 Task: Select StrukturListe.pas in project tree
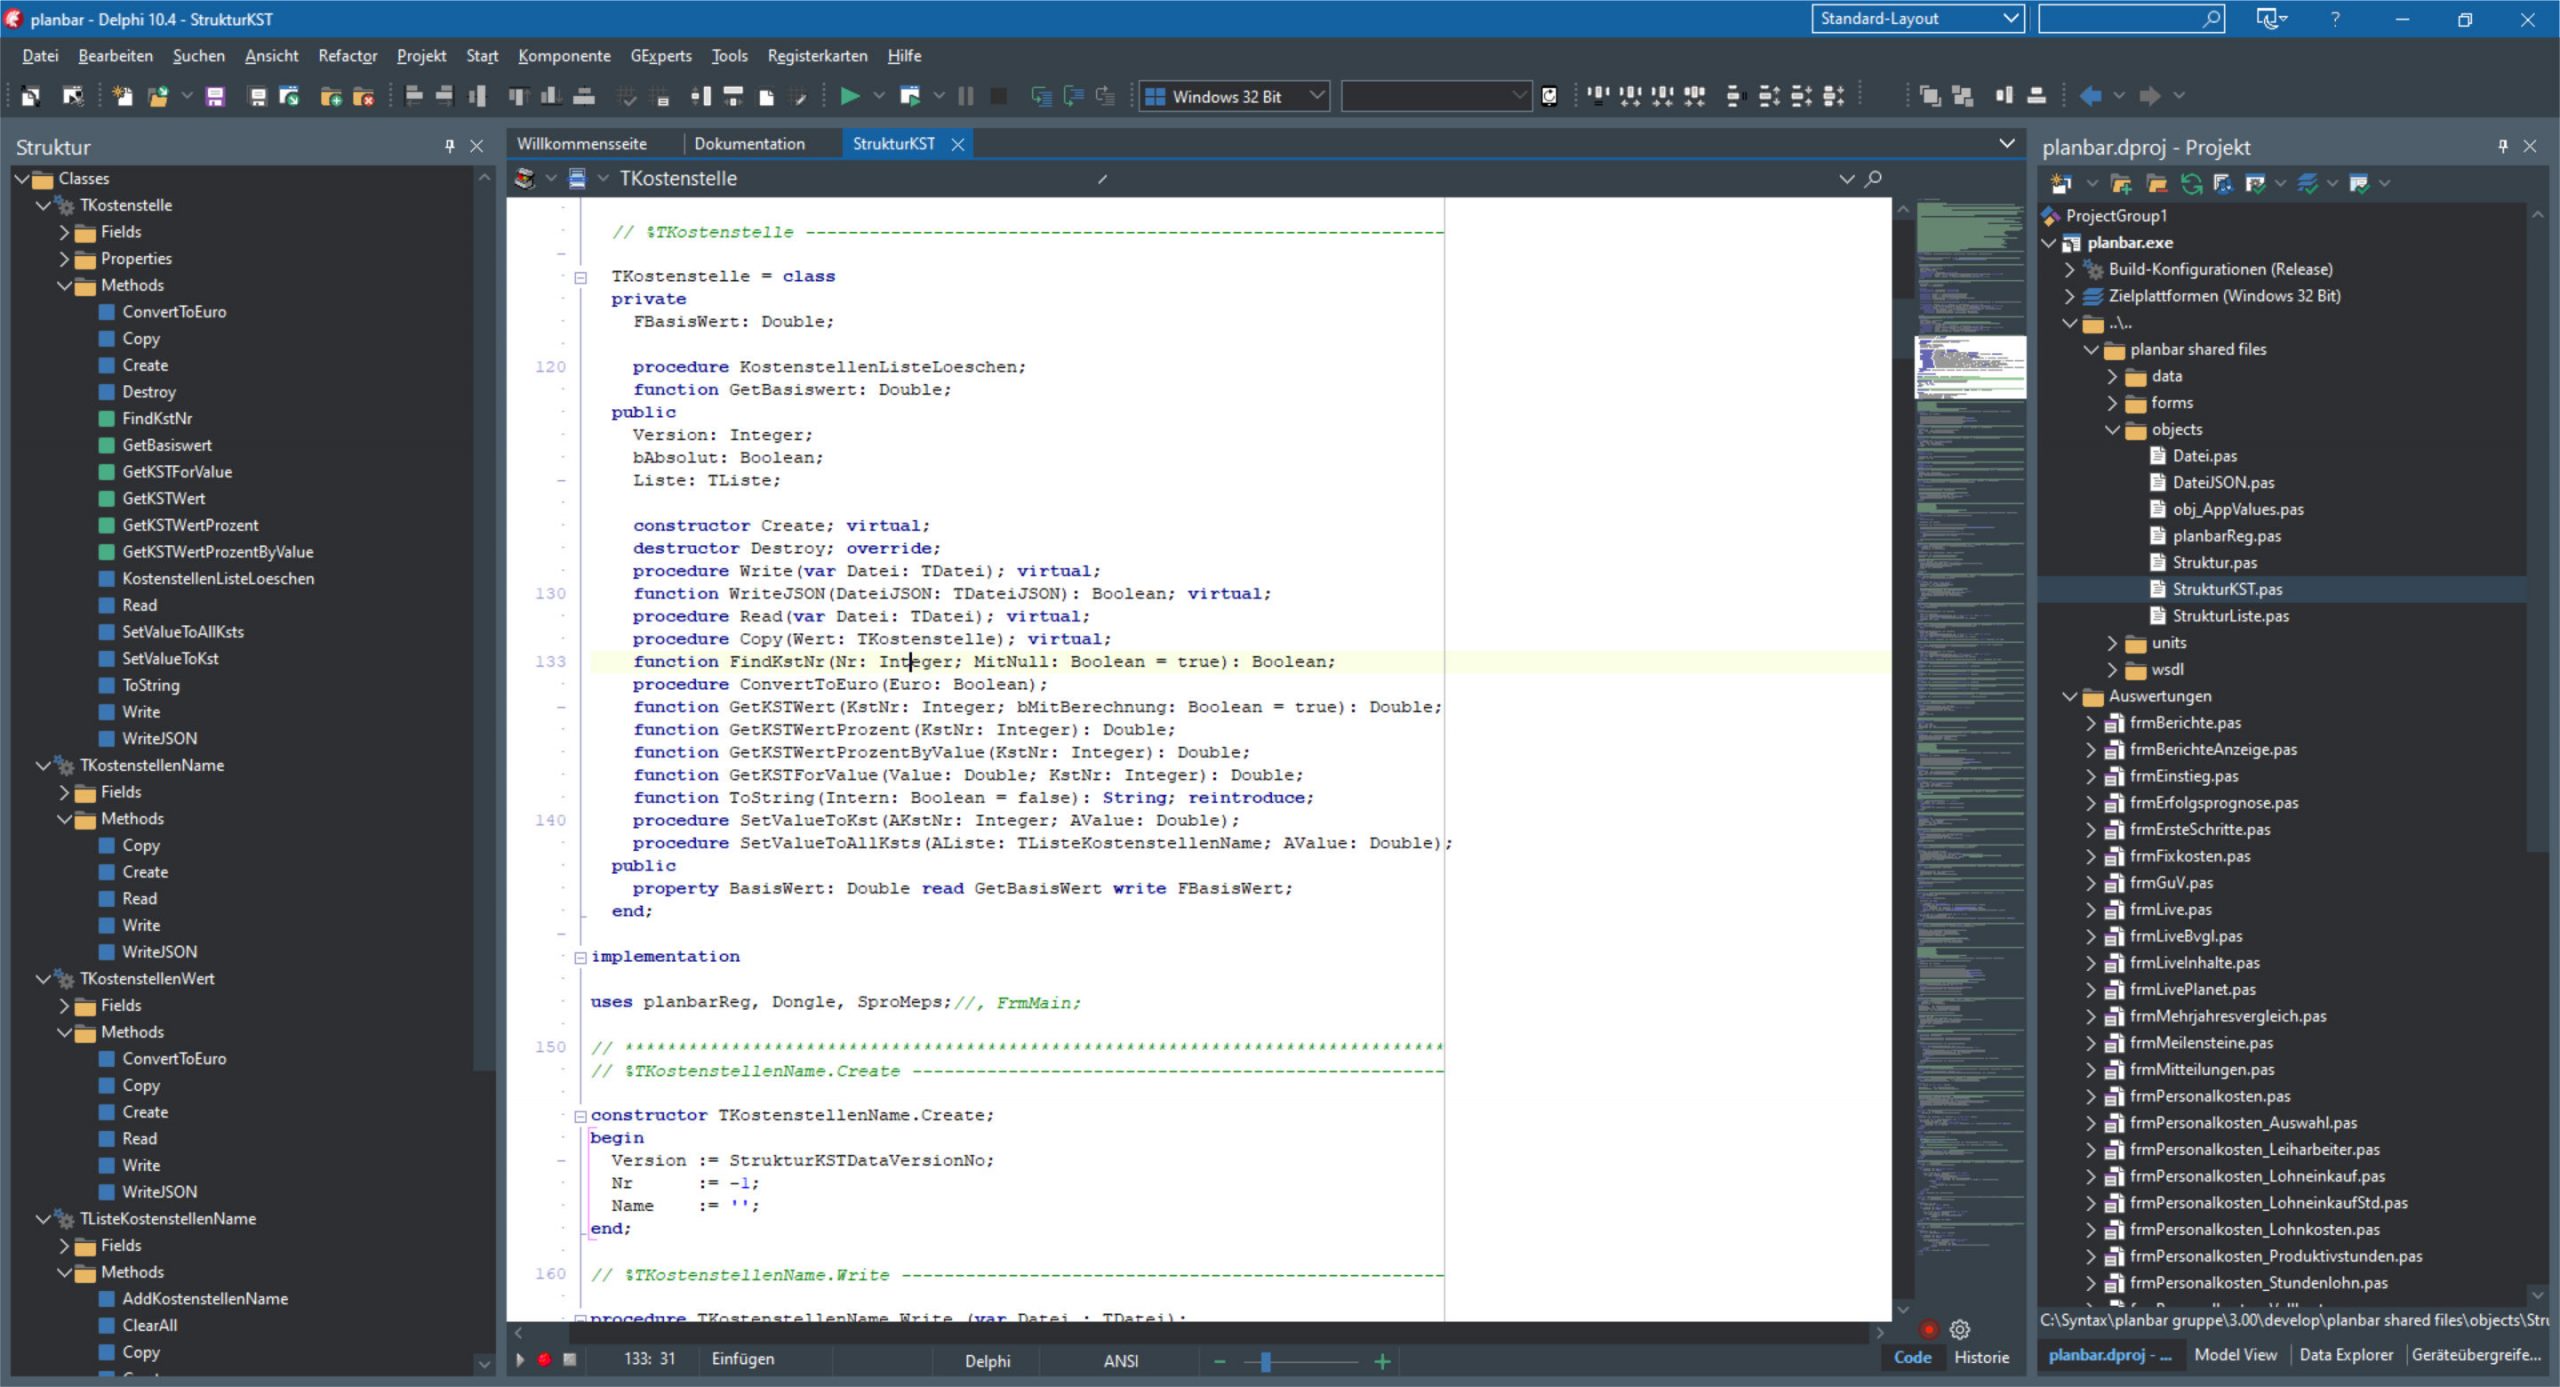point(2230,616)
